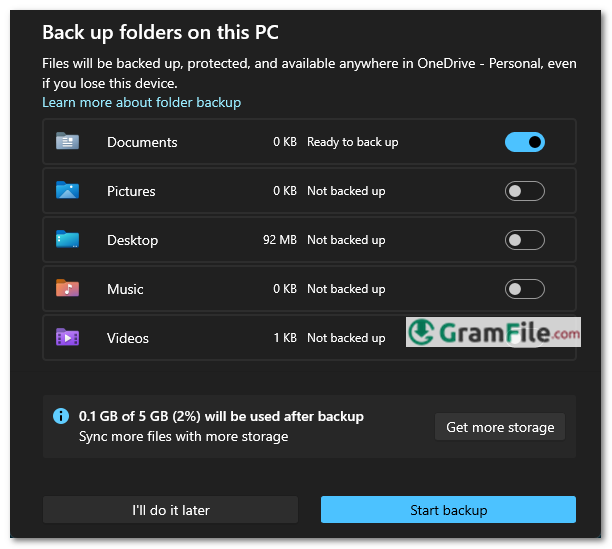The image size is (612, 549).
Task: Click the Back up folders on this PC heading
Action: [x=160, y=32]
